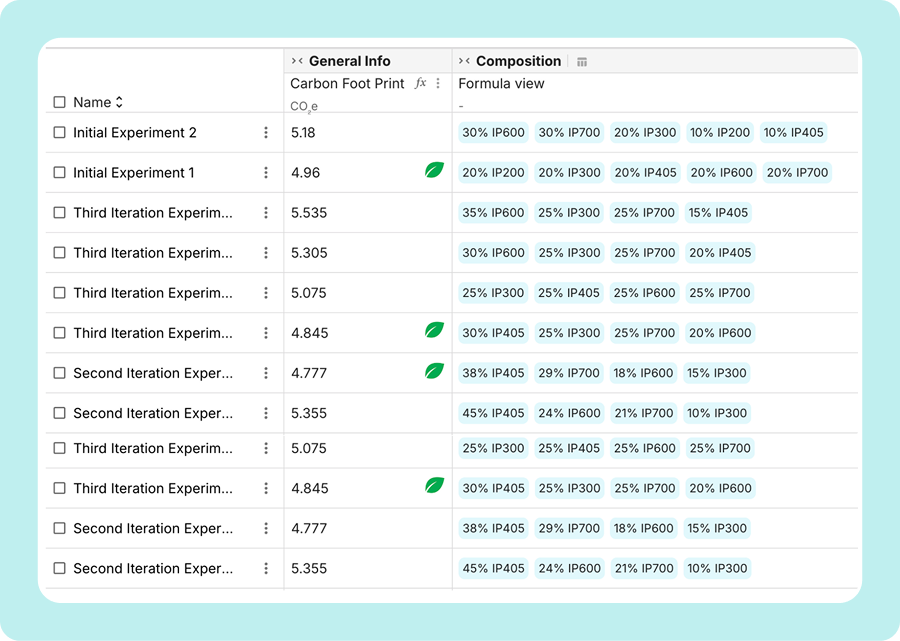Collapse the General Info column group
Image resolution: width=900 pixels, height=641 pixels.
297,61
